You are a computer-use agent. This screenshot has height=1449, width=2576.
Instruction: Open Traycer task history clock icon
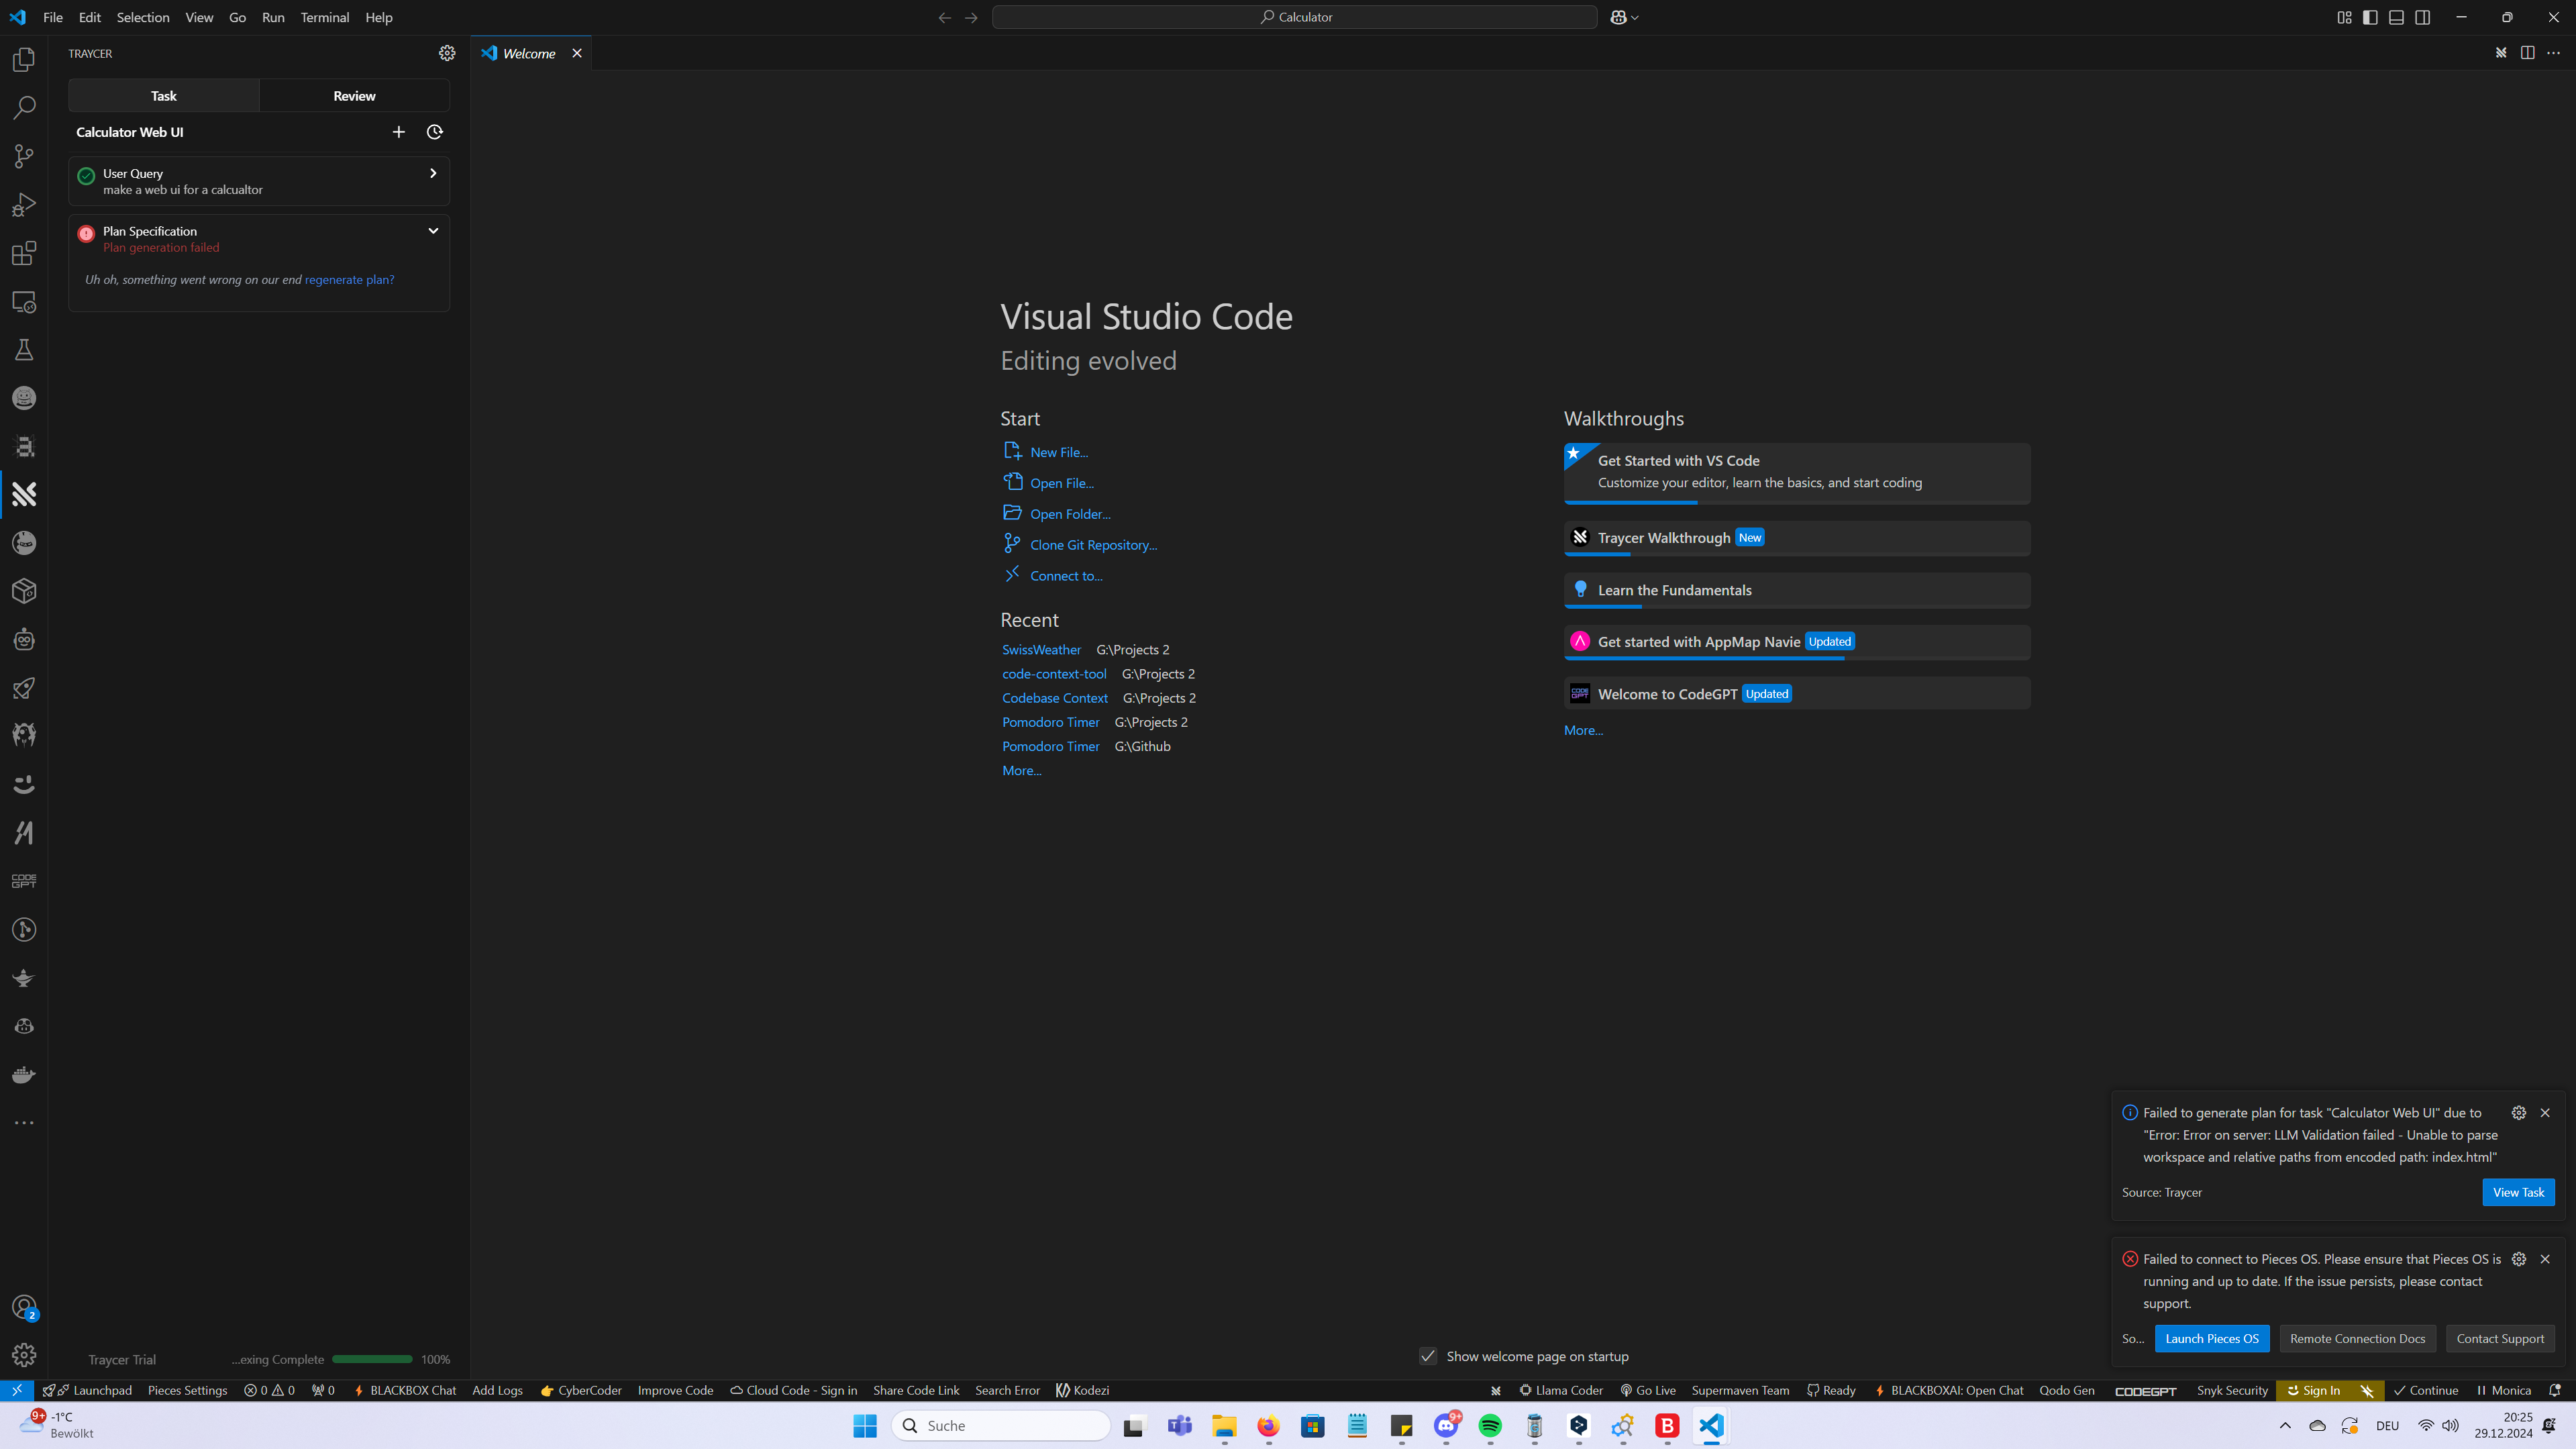435,132
